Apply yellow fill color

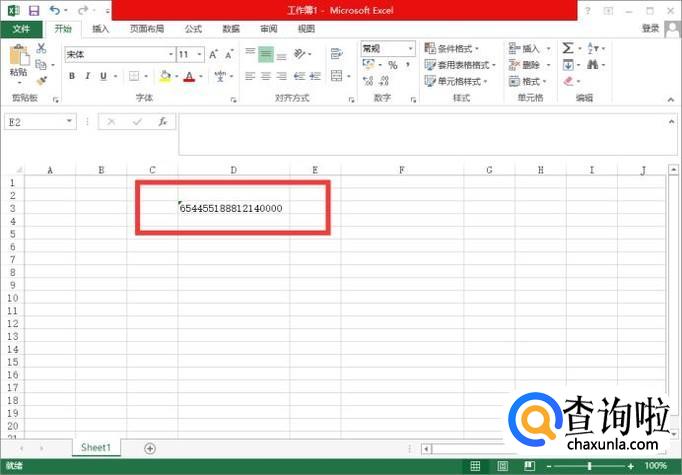tap(165, 76)
